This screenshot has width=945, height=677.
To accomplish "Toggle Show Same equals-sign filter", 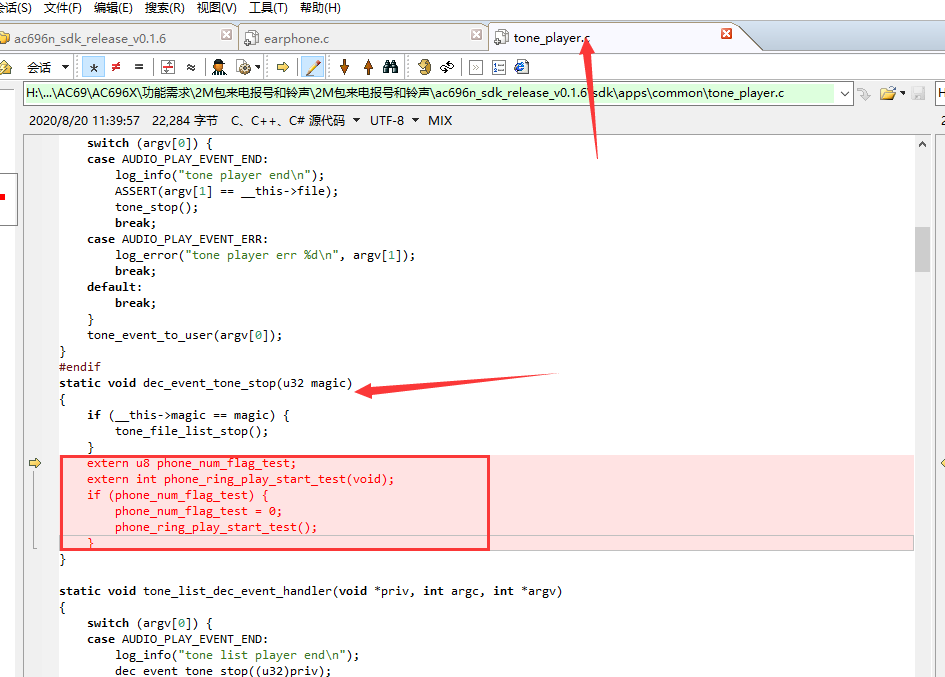I will click(x=139, y=67).
